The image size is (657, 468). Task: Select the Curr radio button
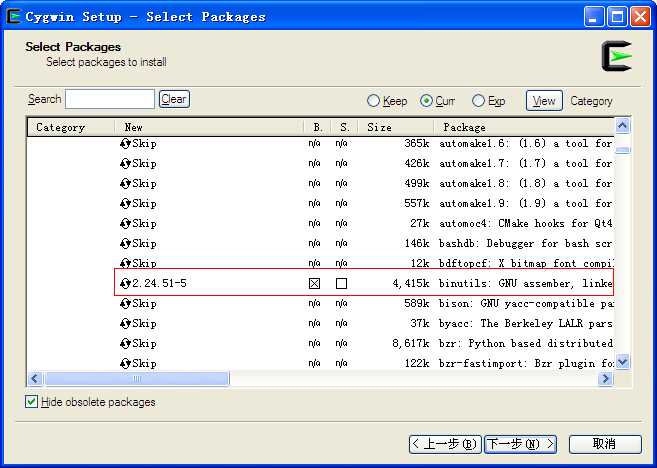coord(426,101)
